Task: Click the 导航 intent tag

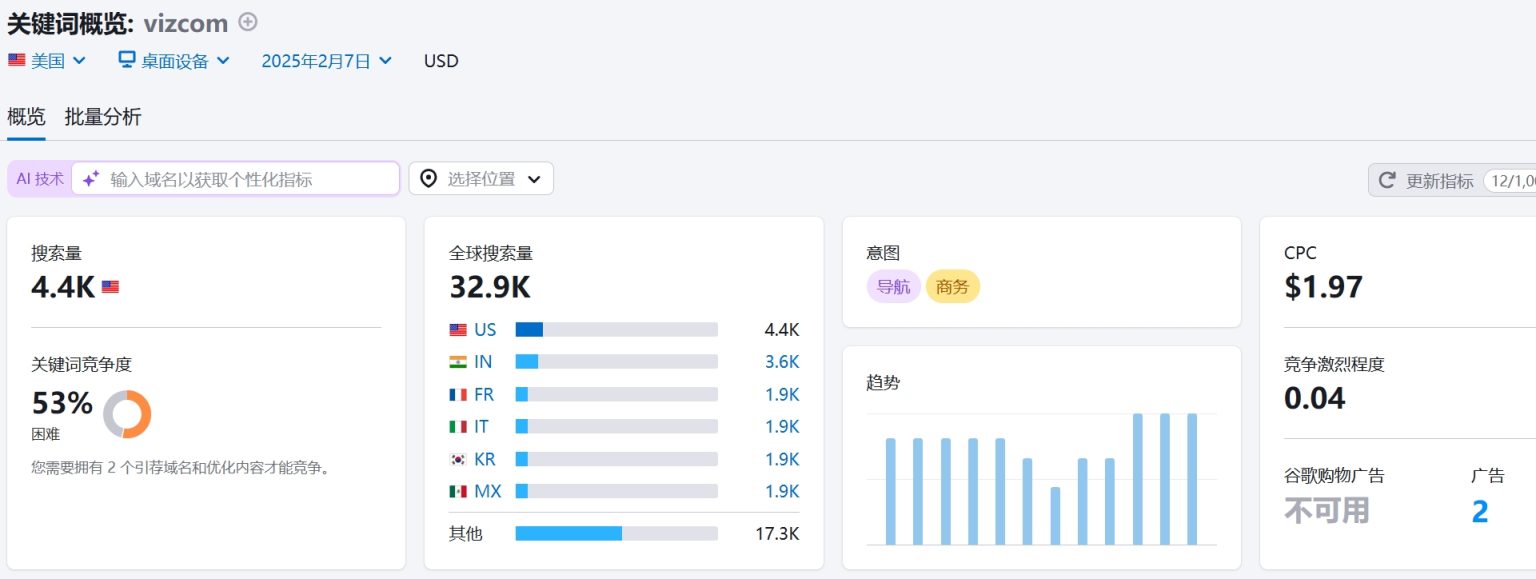Action: (893, 287)
